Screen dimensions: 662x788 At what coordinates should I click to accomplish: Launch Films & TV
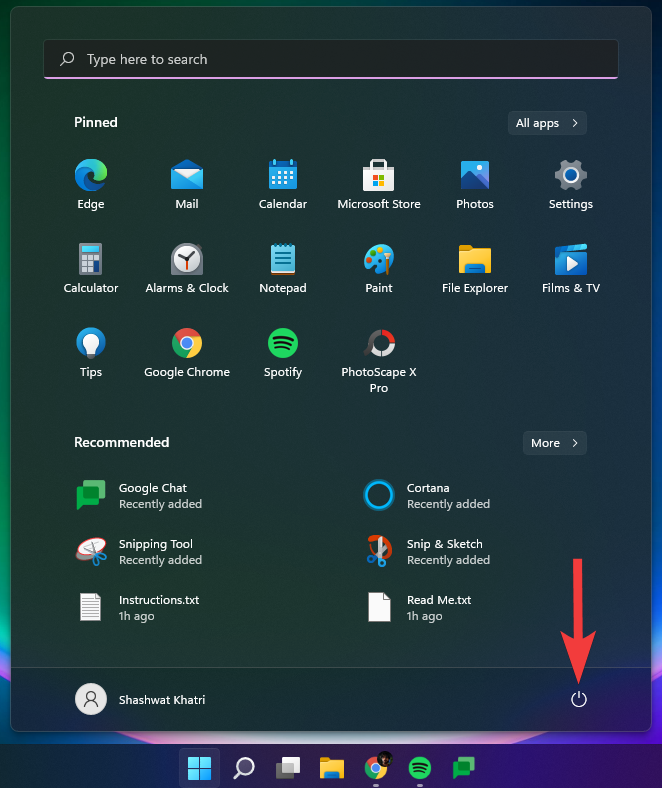[x=571, y=268]
